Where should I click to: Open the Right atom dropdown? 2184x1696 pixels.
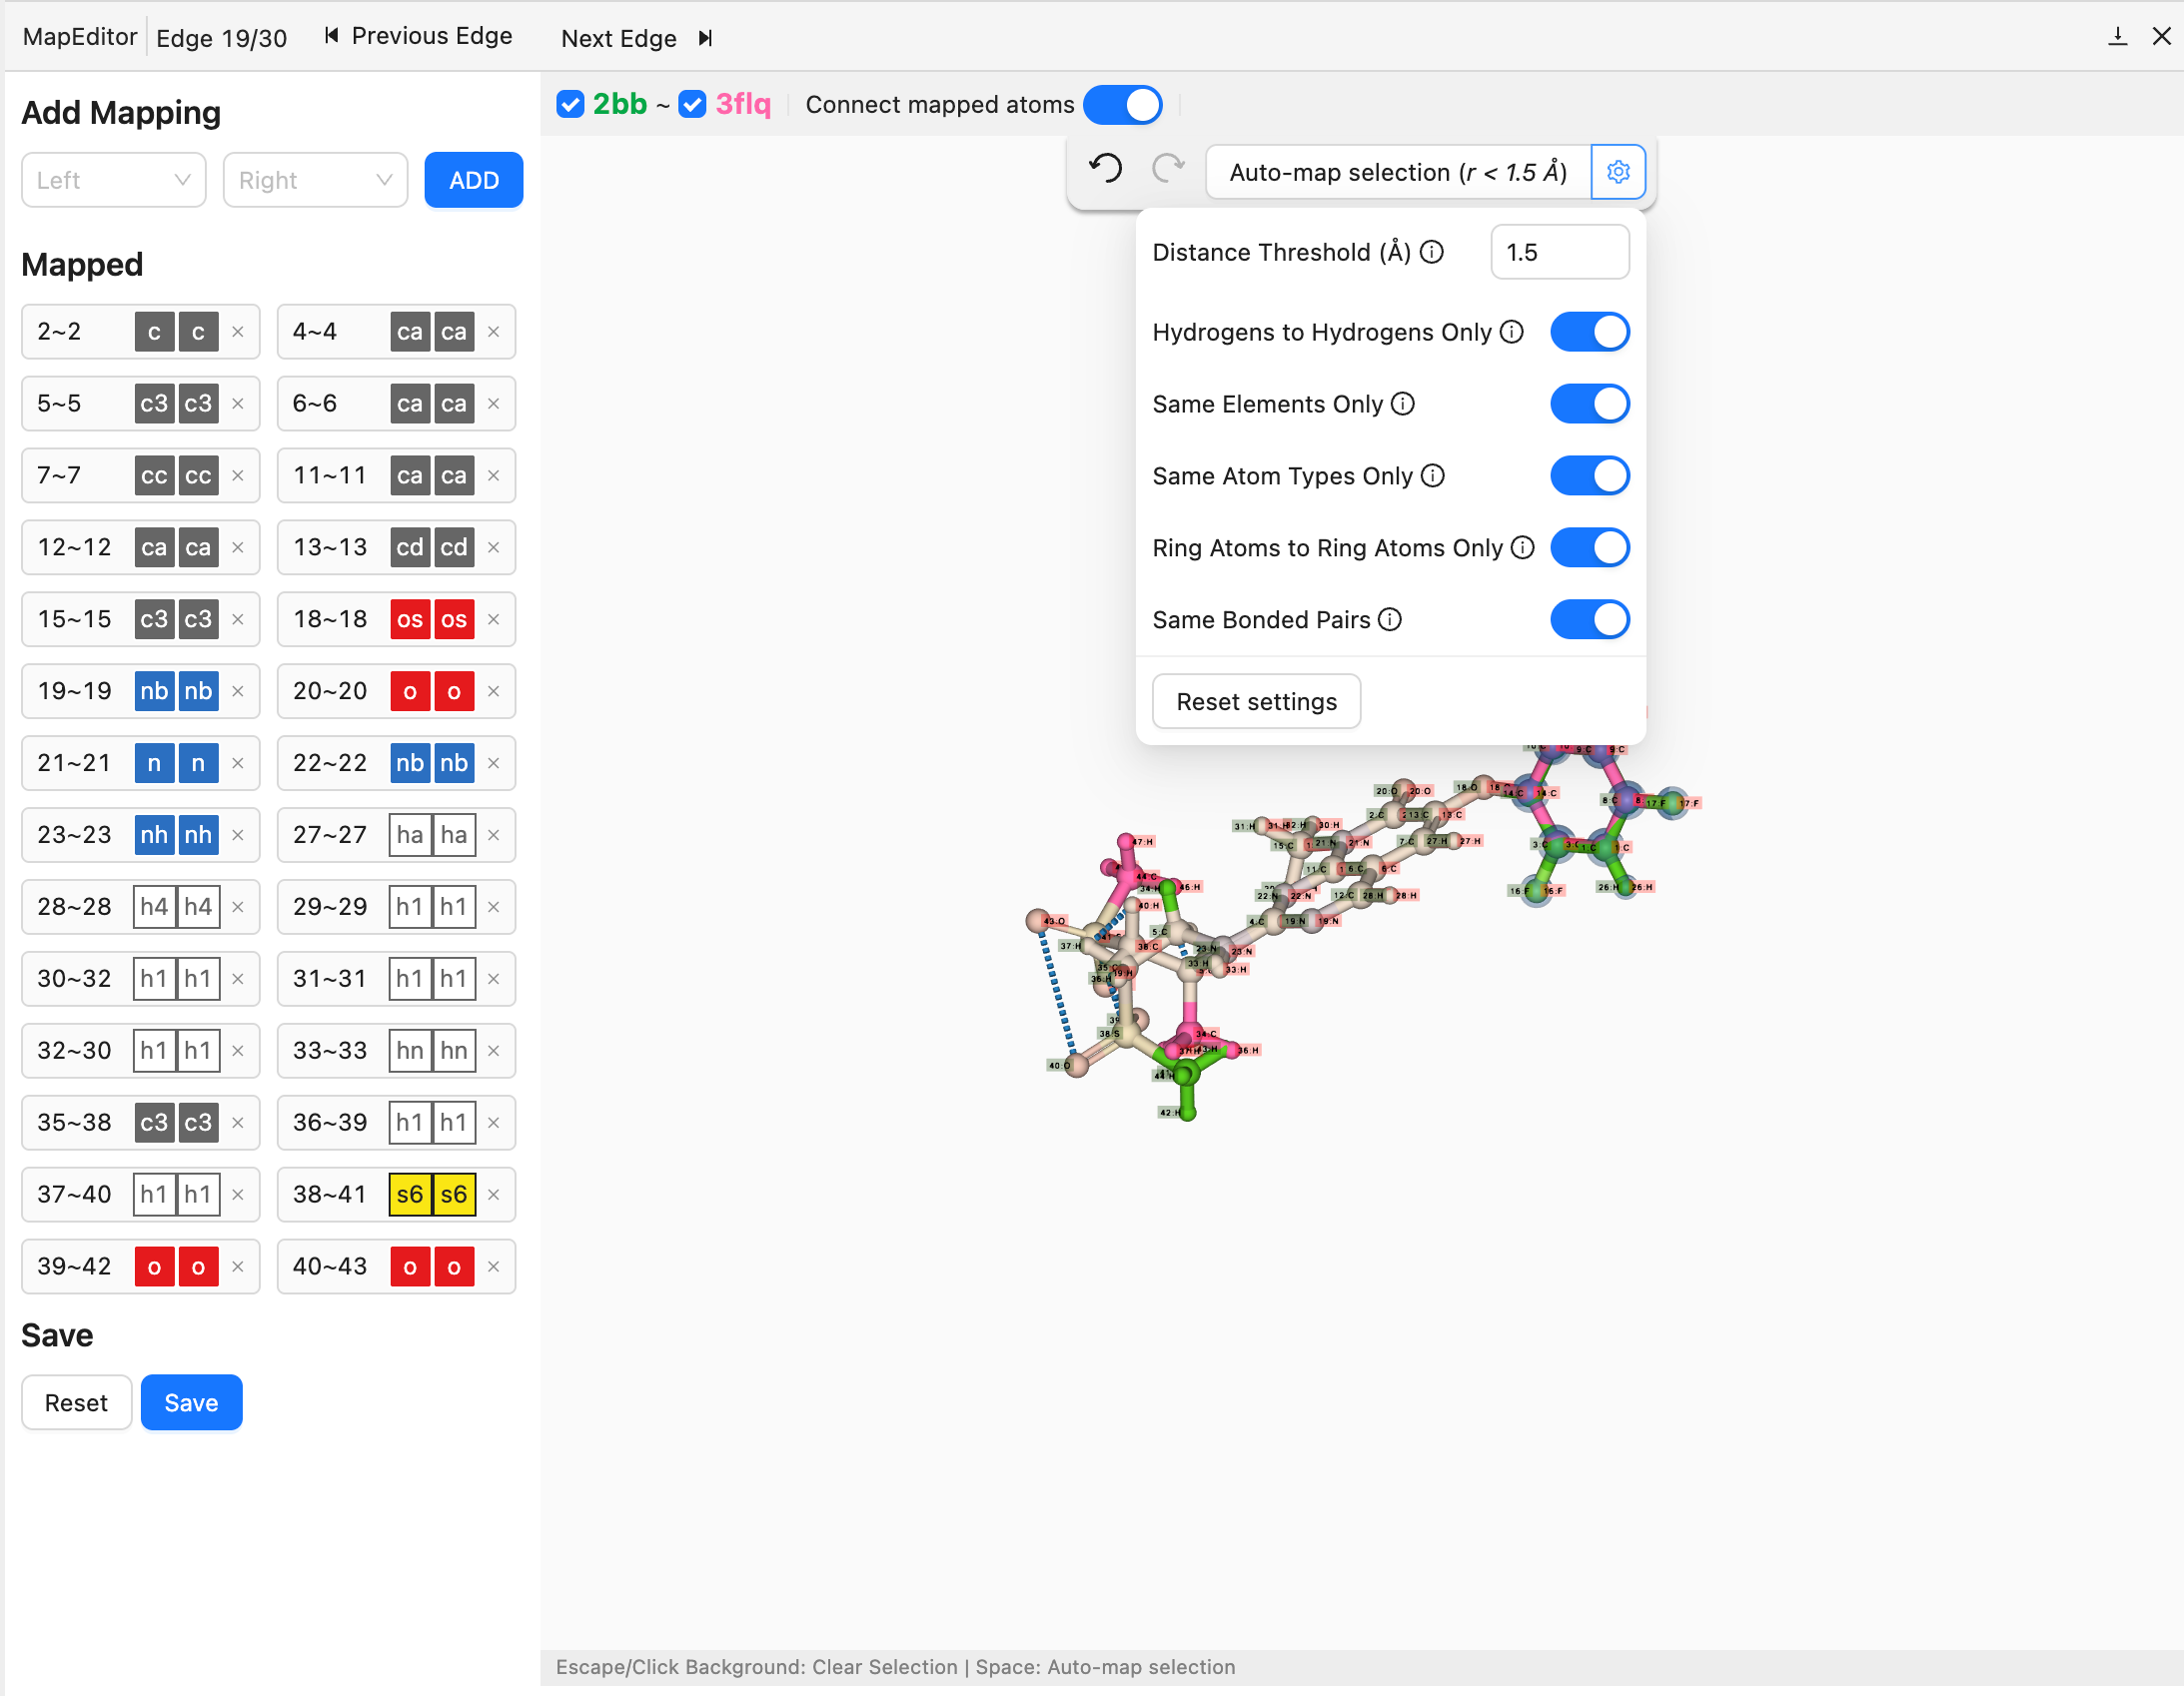(315, 180)
